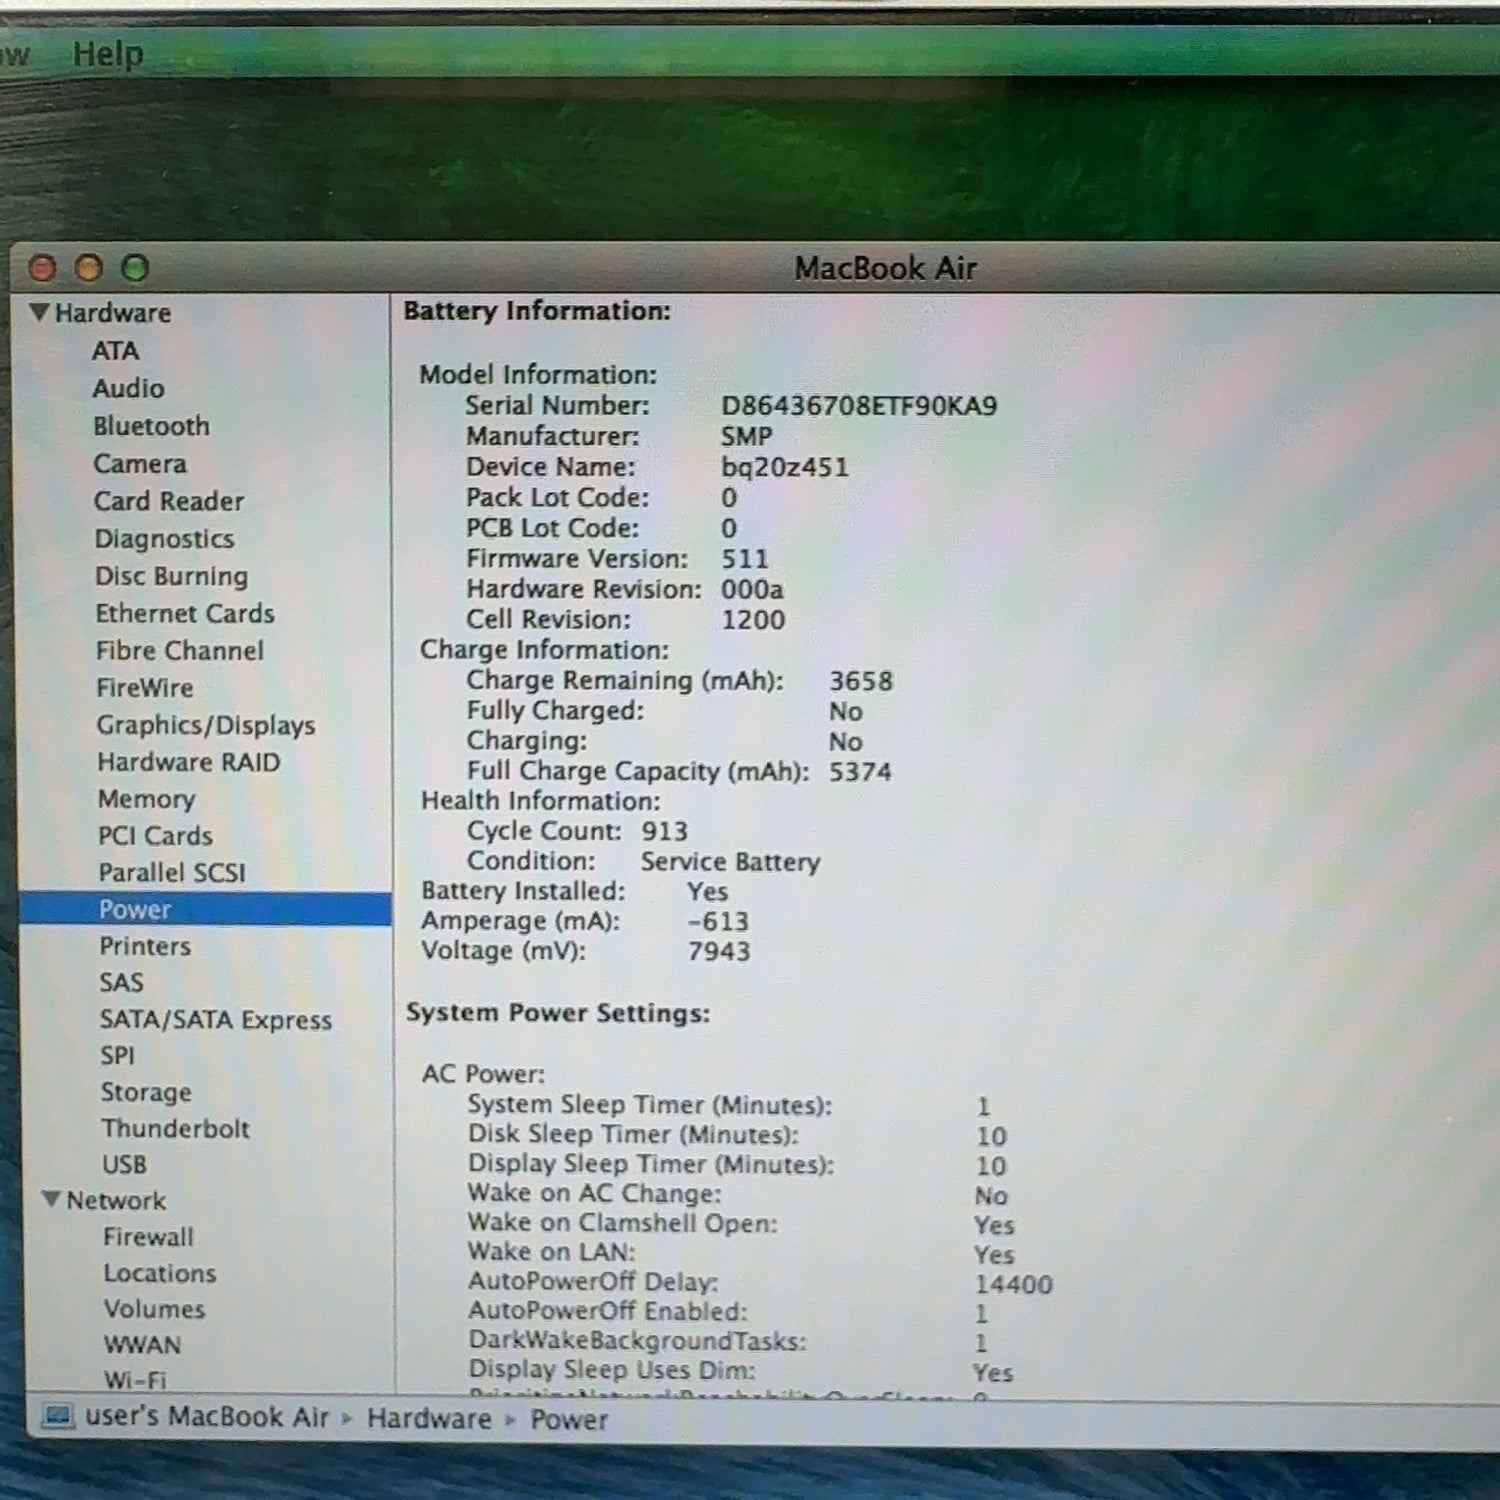
Task: Select Diagnostics in the sidebar
Action: pos(164,539)
